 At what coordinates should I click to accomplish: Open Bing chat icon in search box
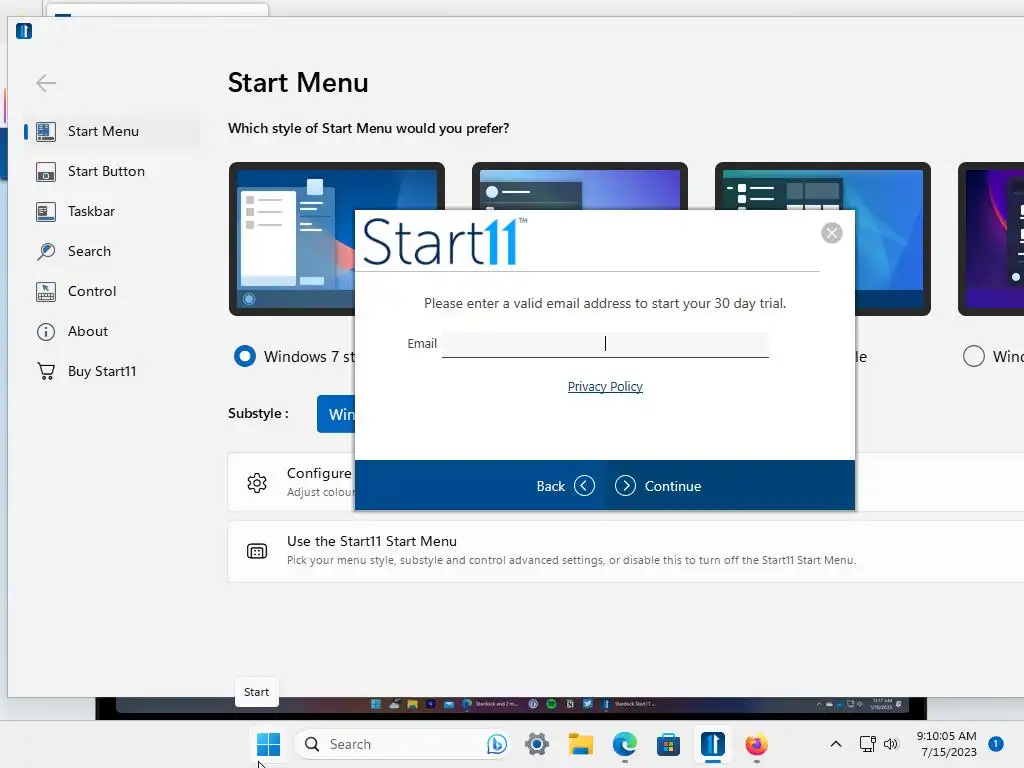click(496, 744)
